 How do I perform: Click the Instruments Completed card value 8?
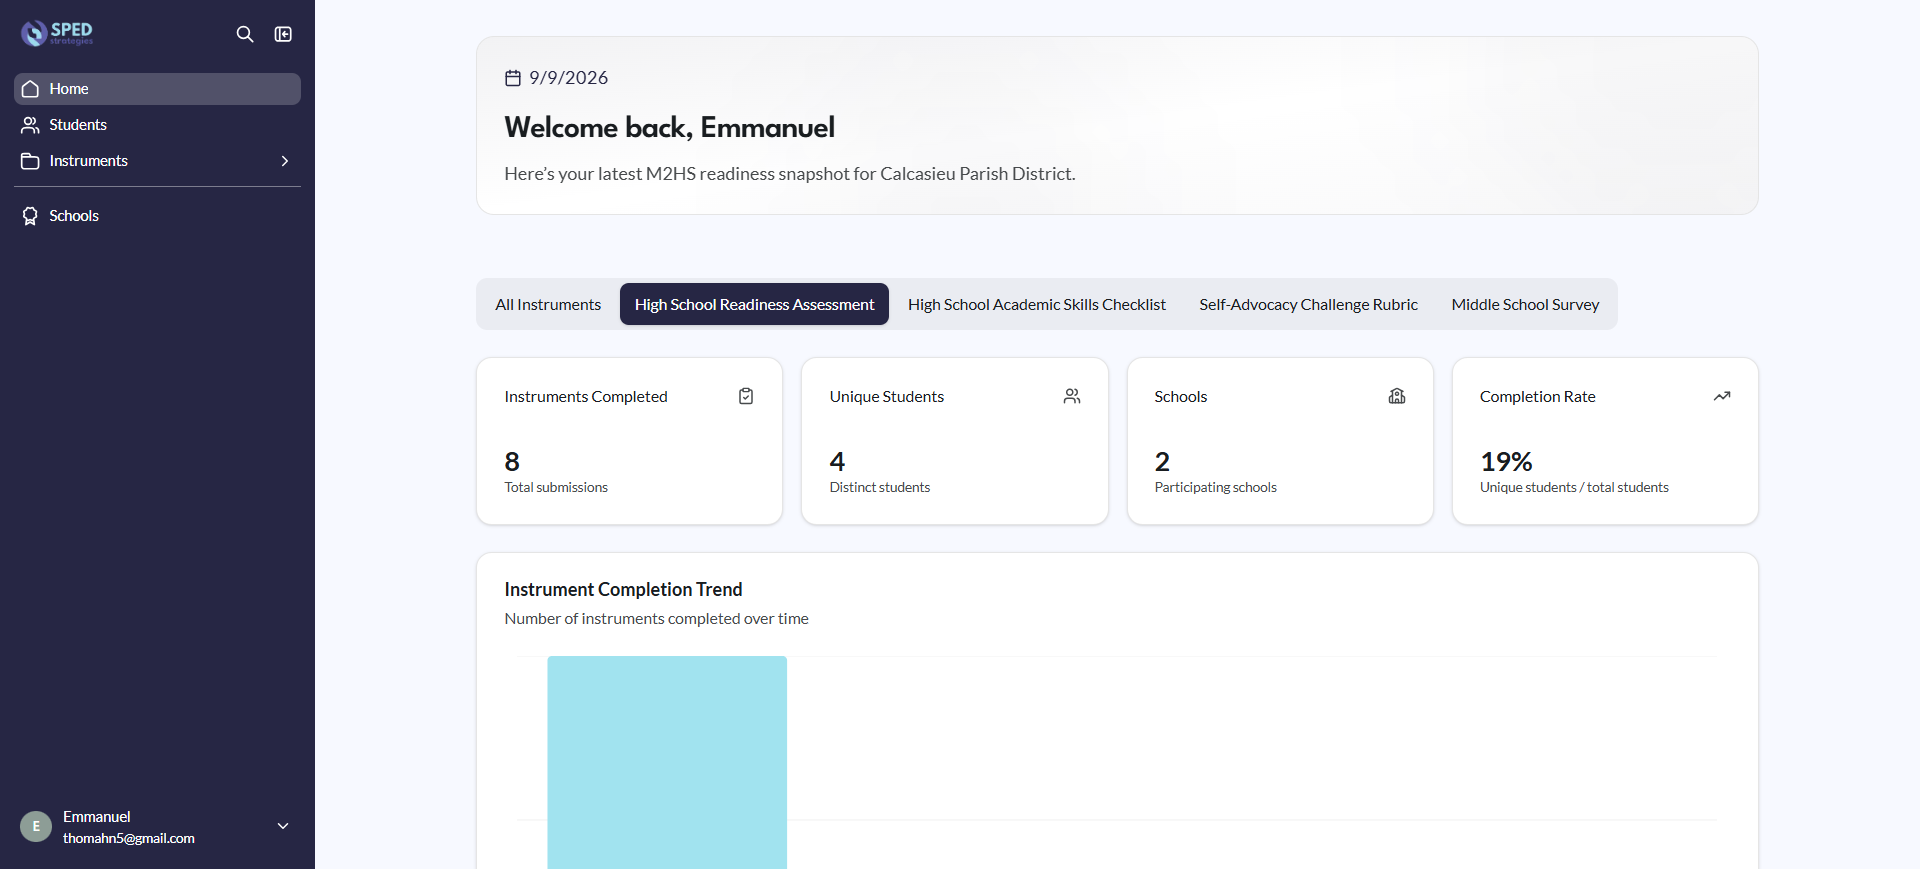click(512, 461)
